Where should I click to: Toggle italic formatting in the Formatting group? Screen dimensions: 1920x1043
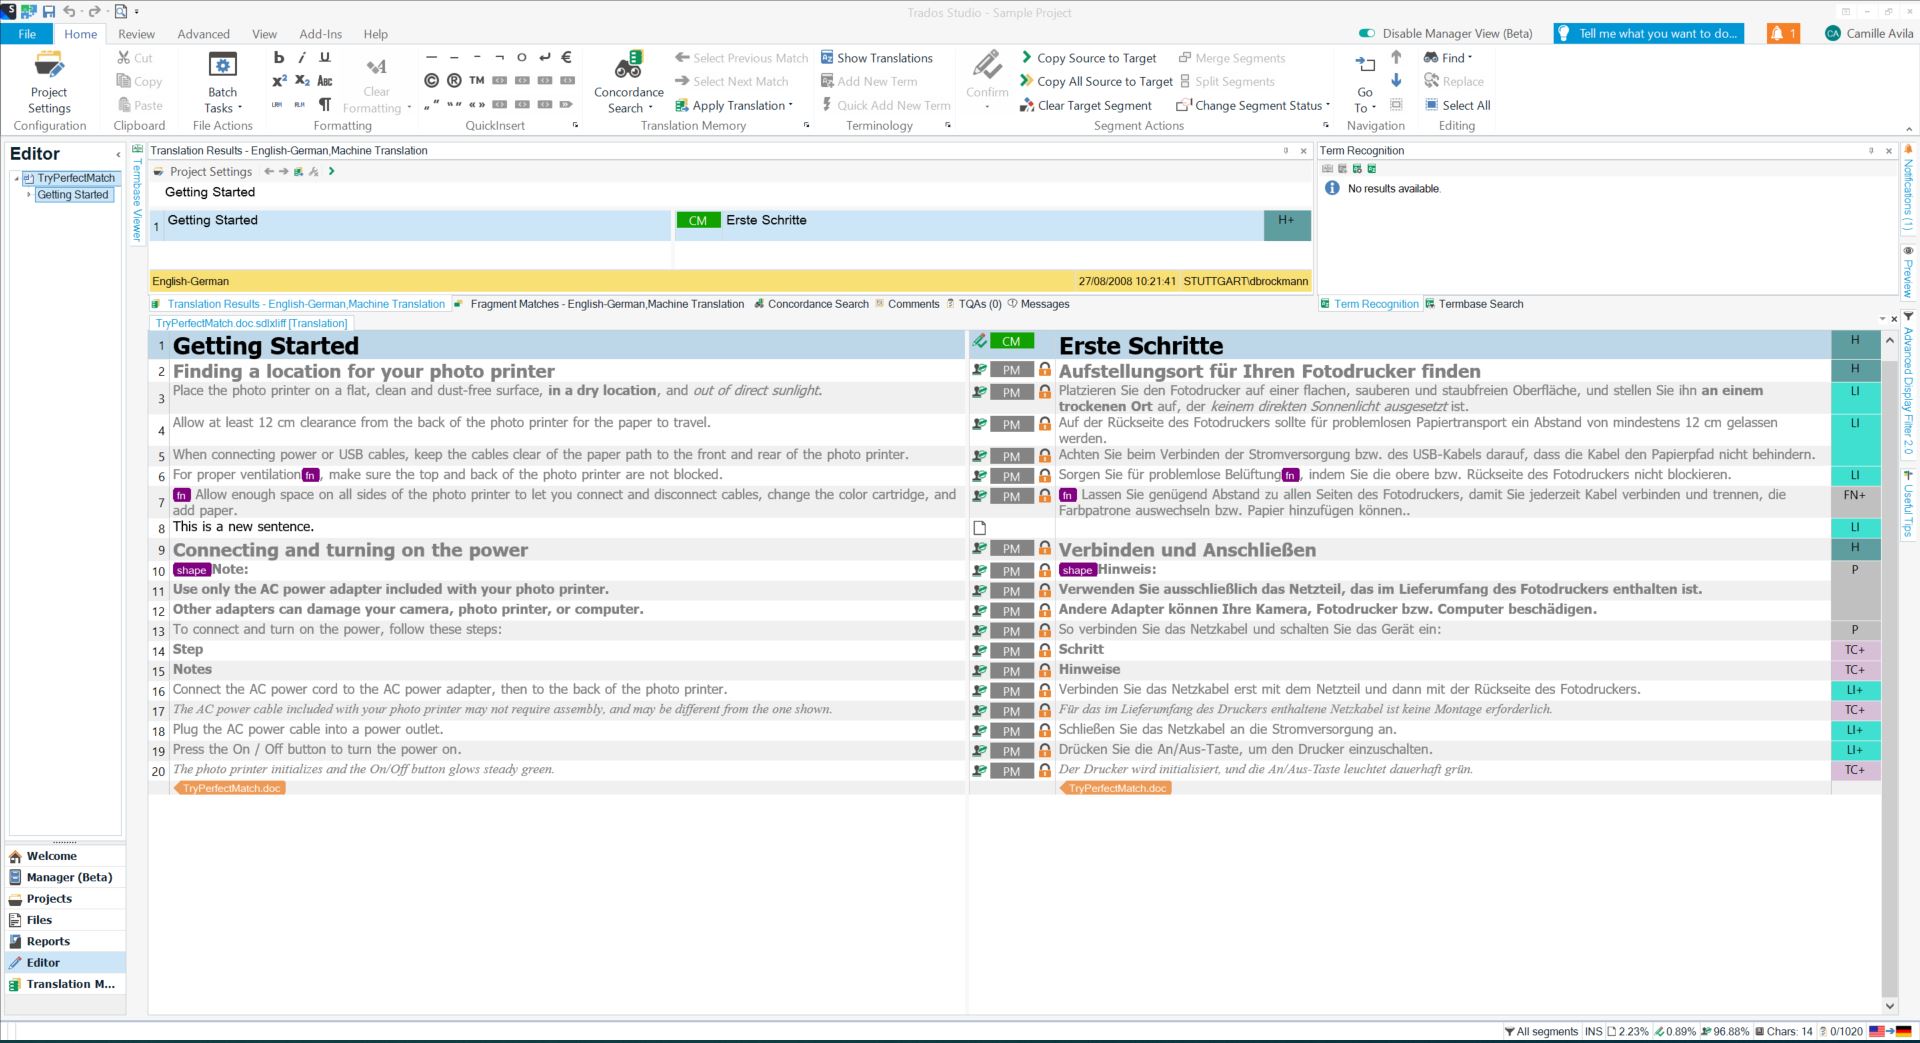(301, 57)
